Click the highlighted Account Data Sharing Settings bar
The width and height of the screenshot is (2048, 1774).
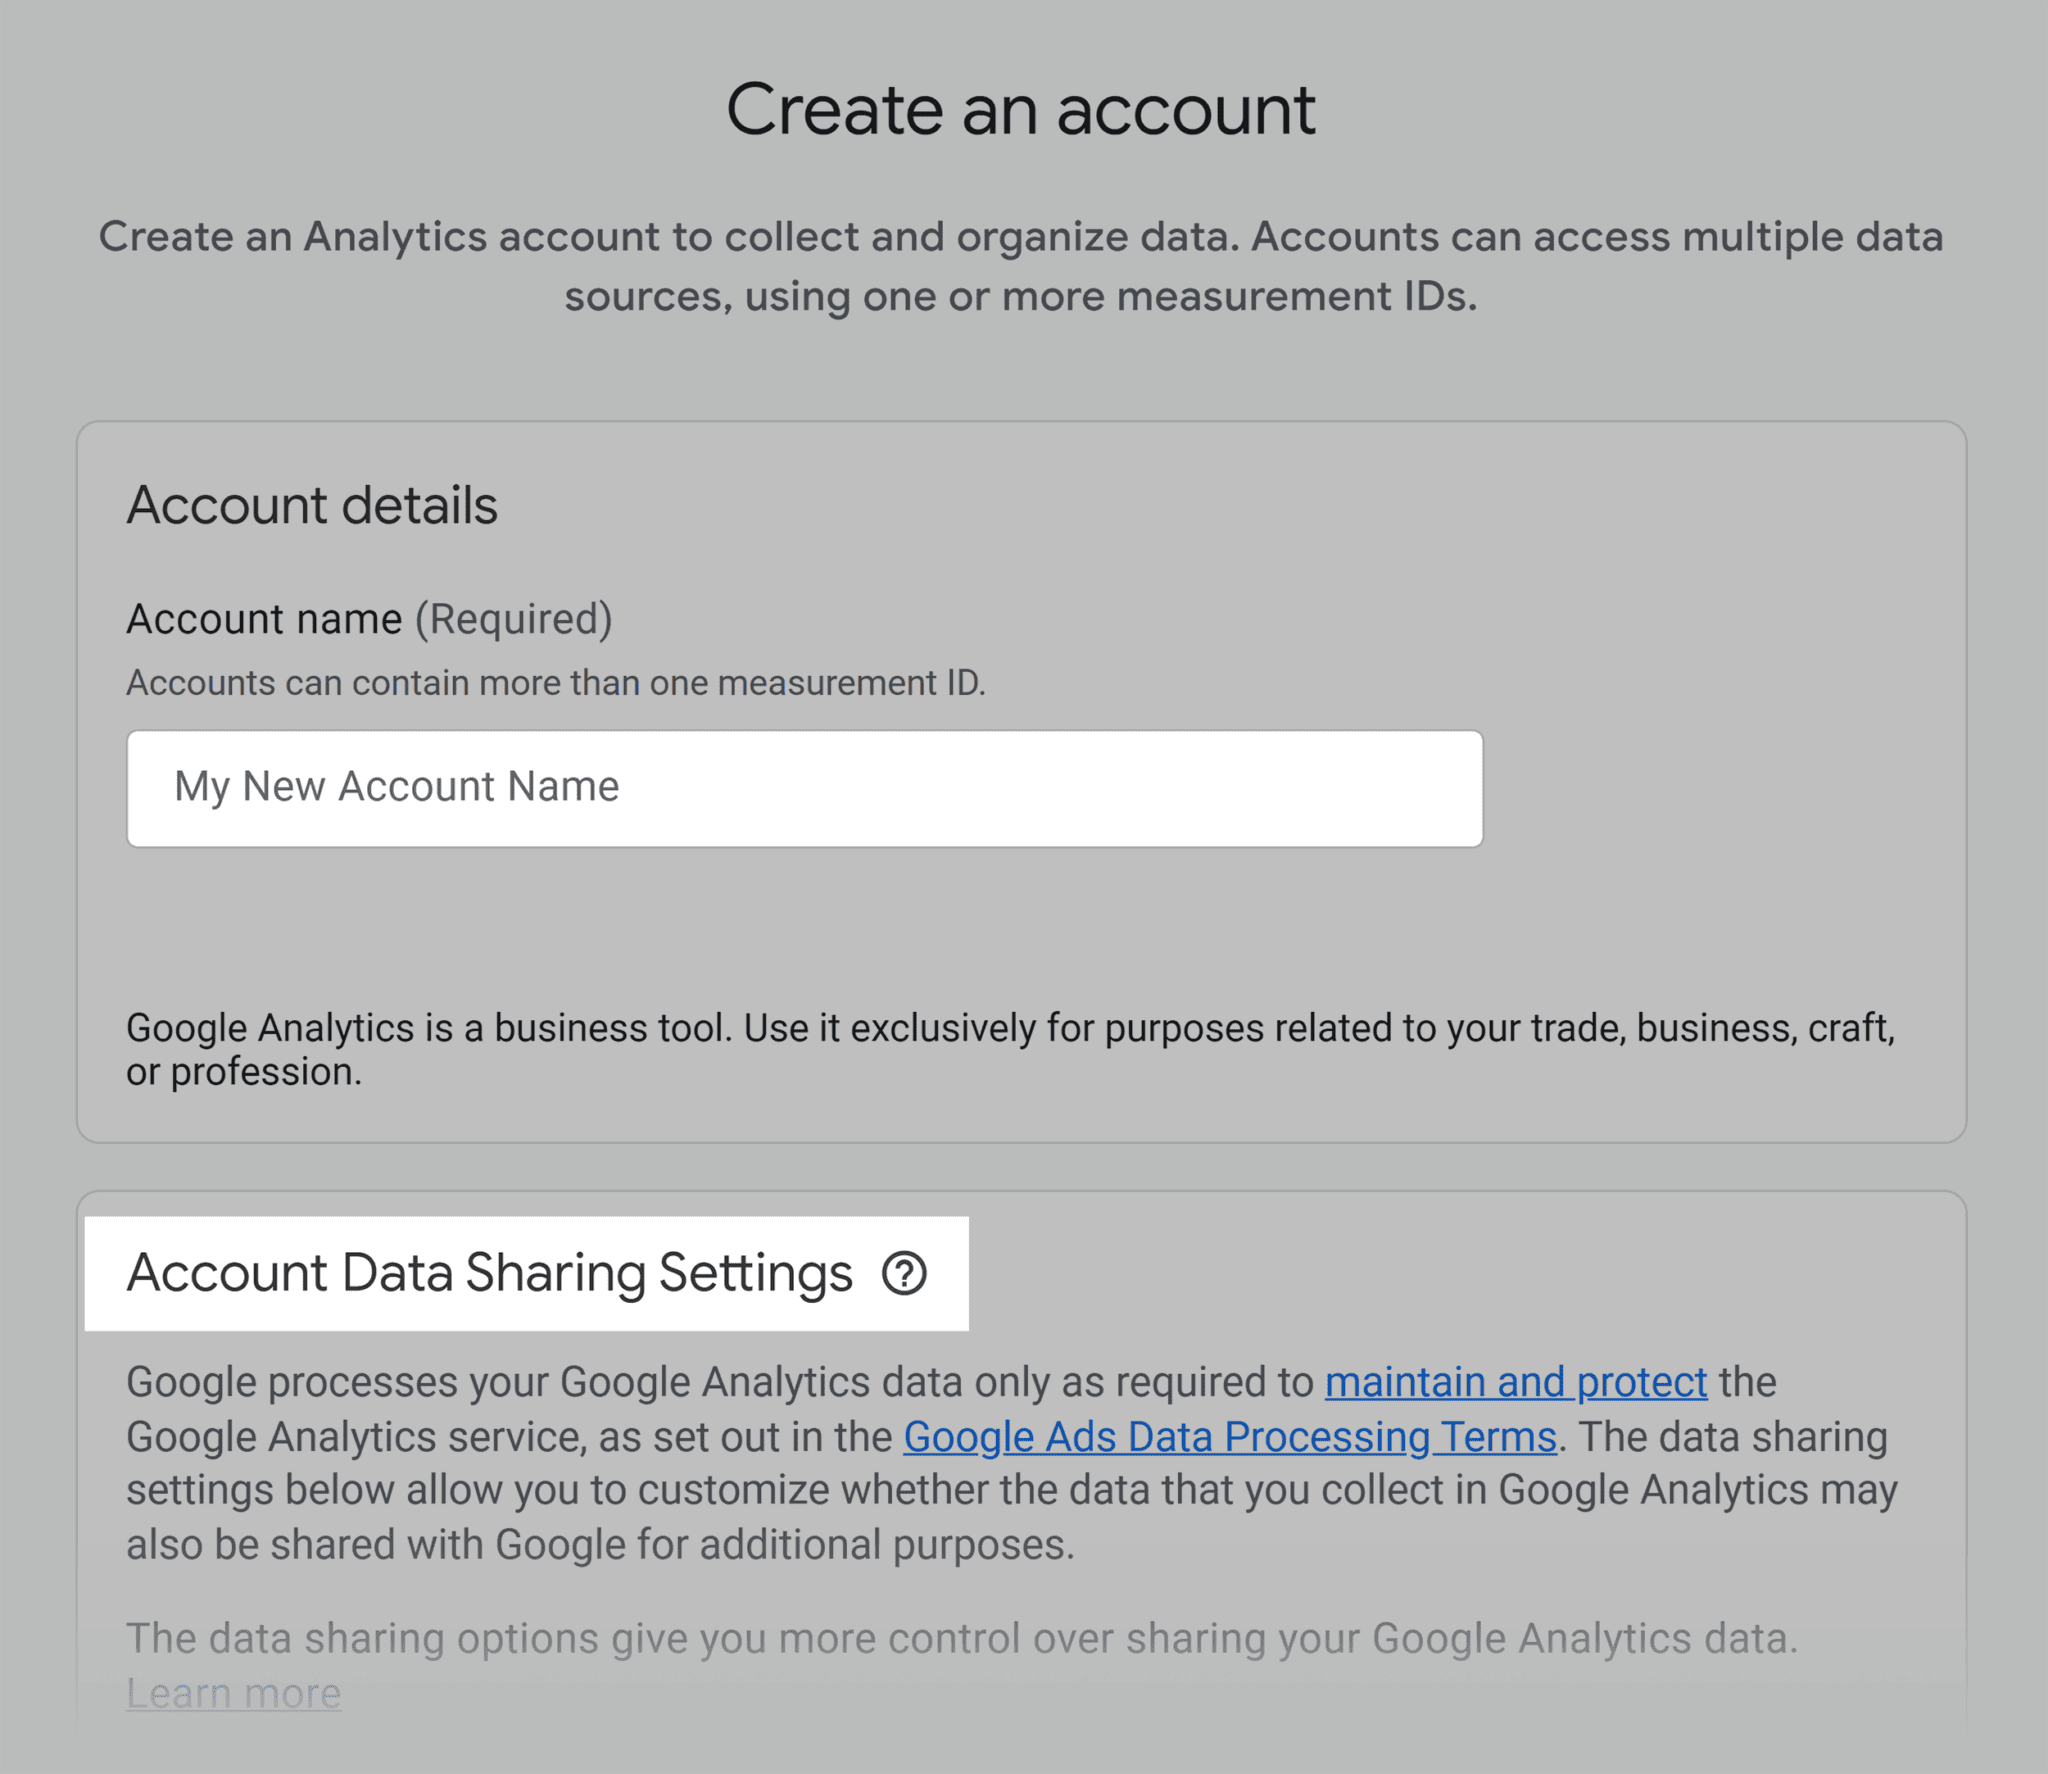[x=528, y=1272]
